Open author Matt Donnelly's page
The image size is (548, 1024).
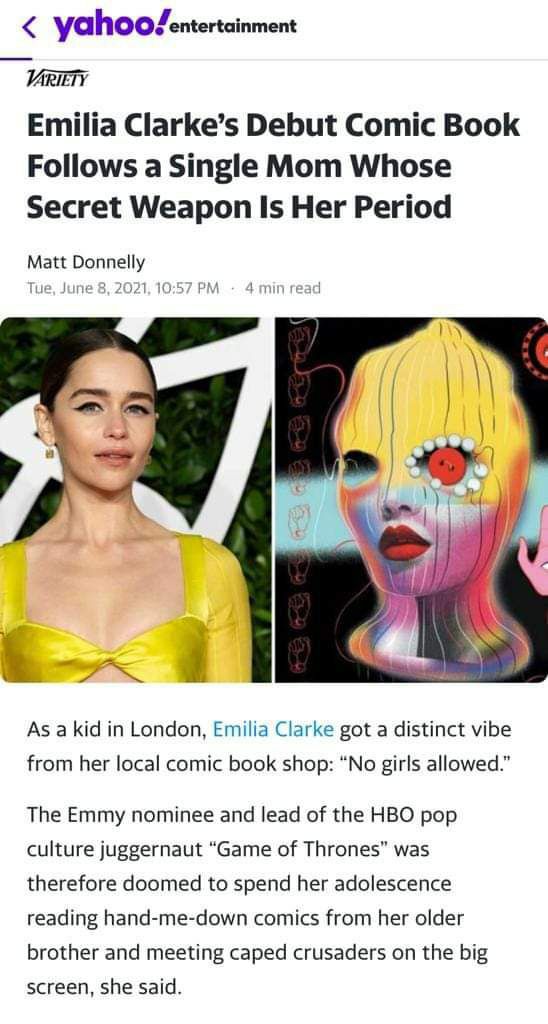pyautogui.click(x=86, y=262)
